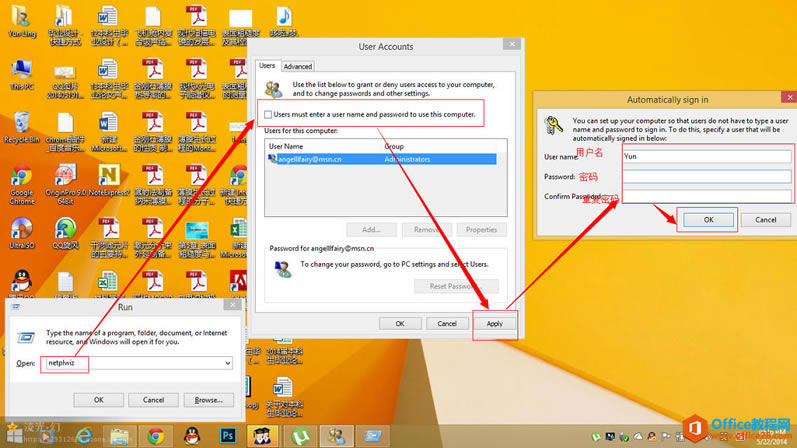The height and width of the screenshot is (448, 797).
Task: Open the media player taskbar icon beside Start
Action: (x=46, y=436)
